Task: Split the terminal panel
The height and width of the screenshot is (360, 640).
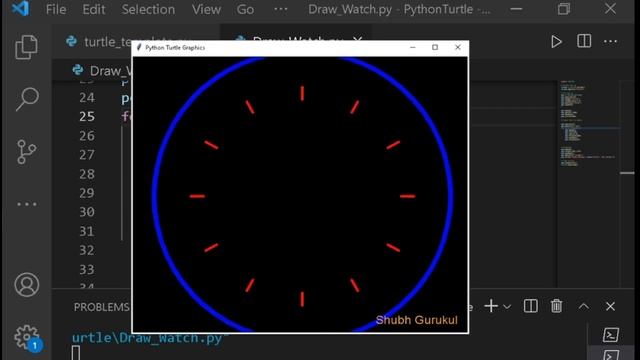Action: (531, 306)
